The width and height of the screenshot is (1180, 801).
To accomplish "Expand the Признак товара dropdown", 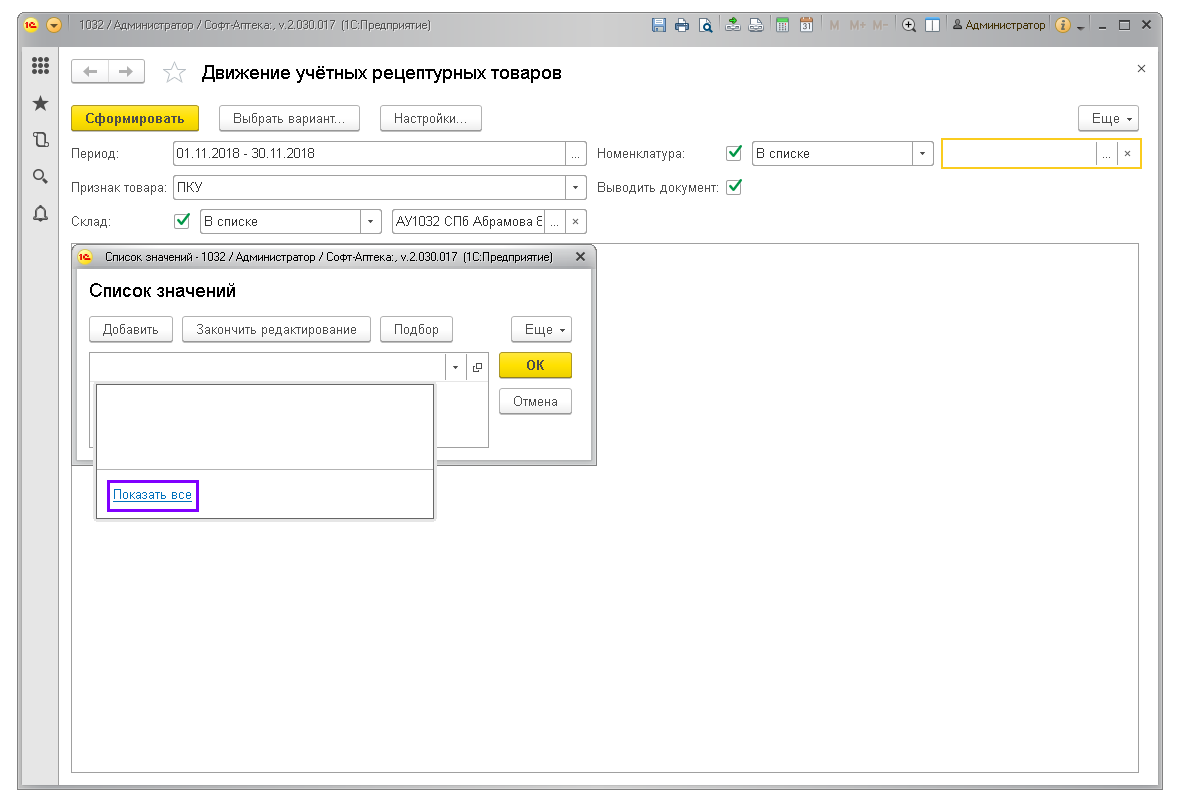I will pos(575,187).
